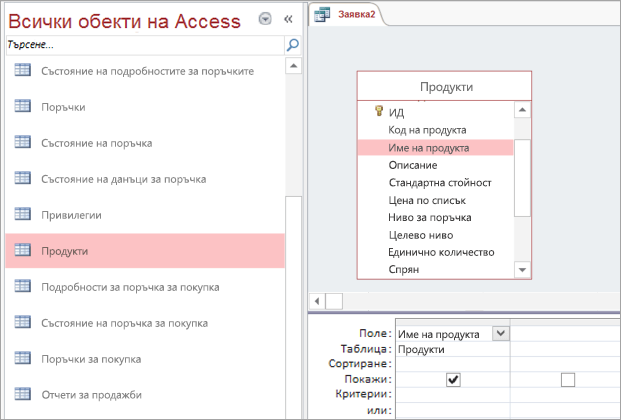
Task: Select the Спрян field
Action: pyautogui.click(x=436, y=269)
